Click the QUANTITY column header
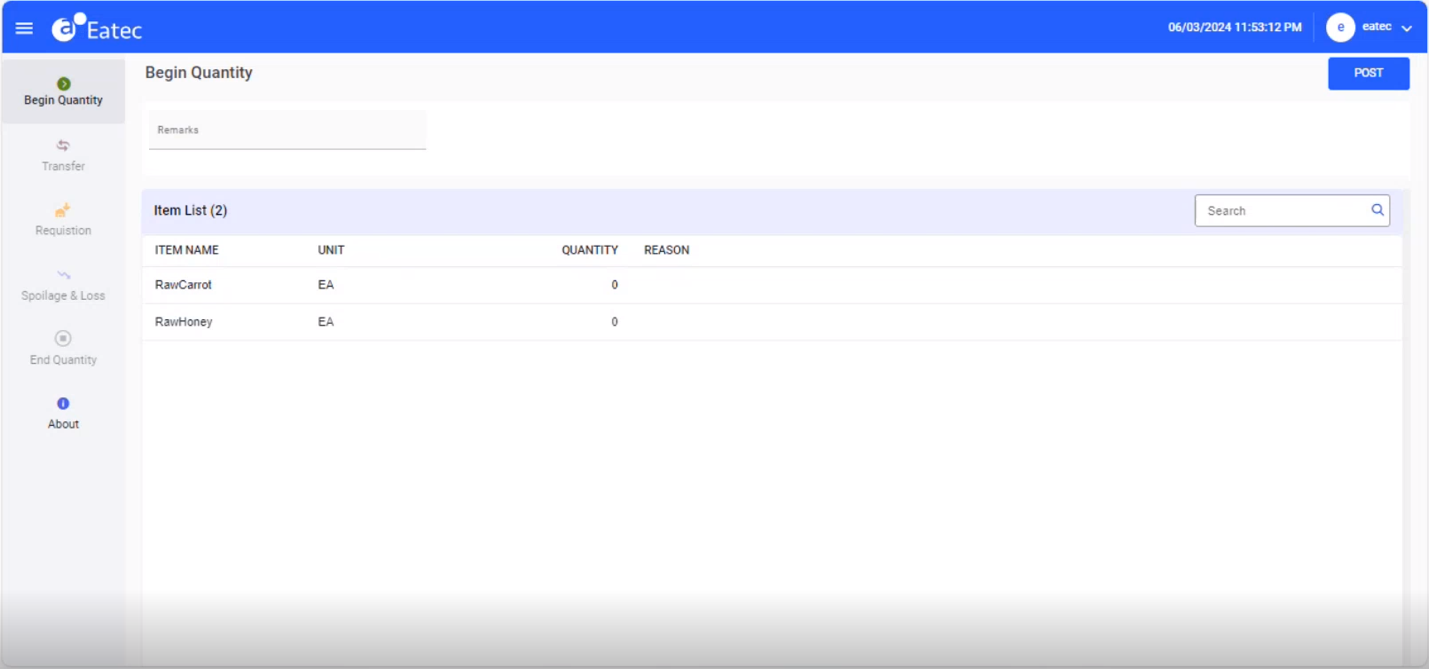The width and height of the screenshot is (1429, 669). [x=589, y=250]
